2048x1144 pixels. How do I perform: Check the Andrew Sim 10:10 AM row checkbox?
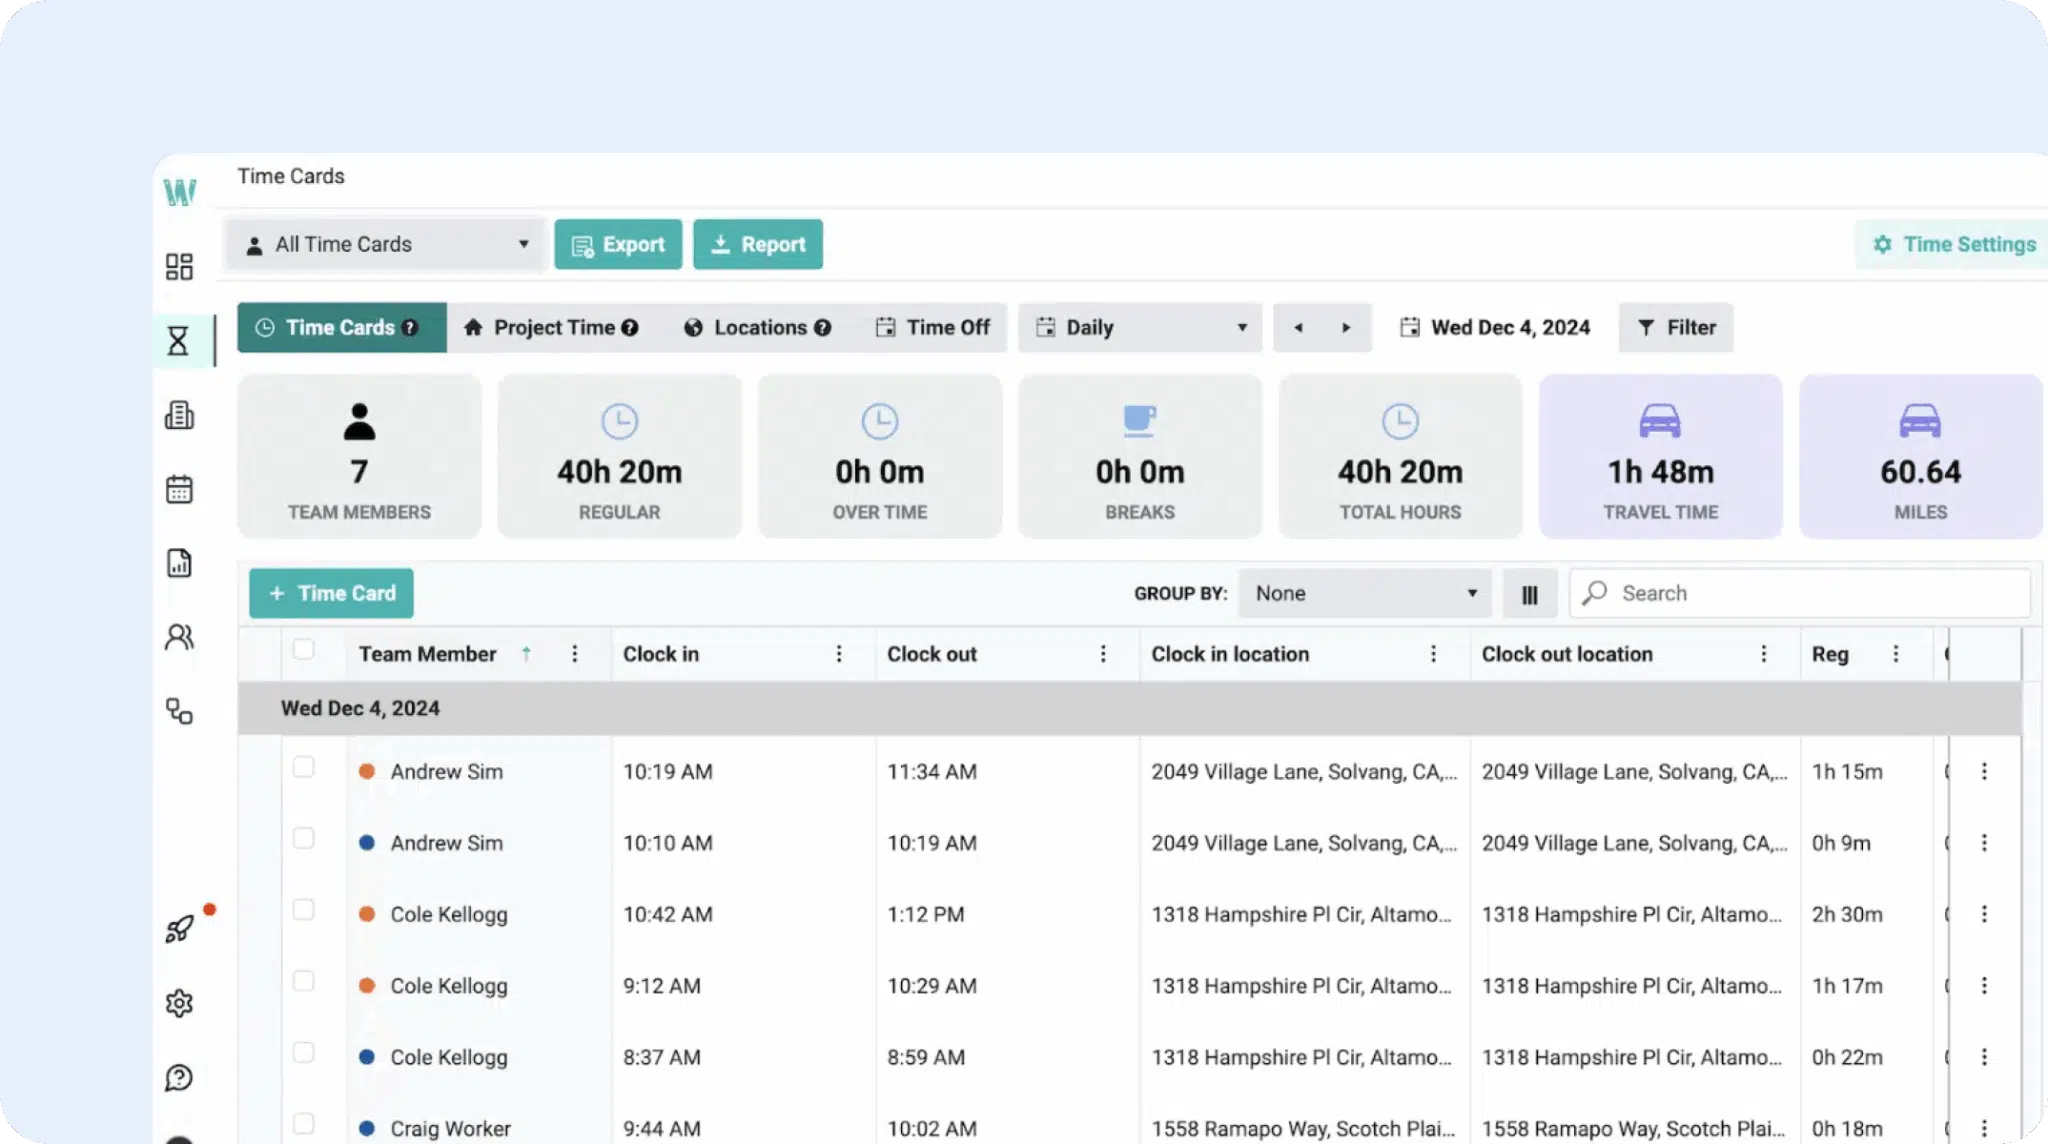(x=303, y=838)
